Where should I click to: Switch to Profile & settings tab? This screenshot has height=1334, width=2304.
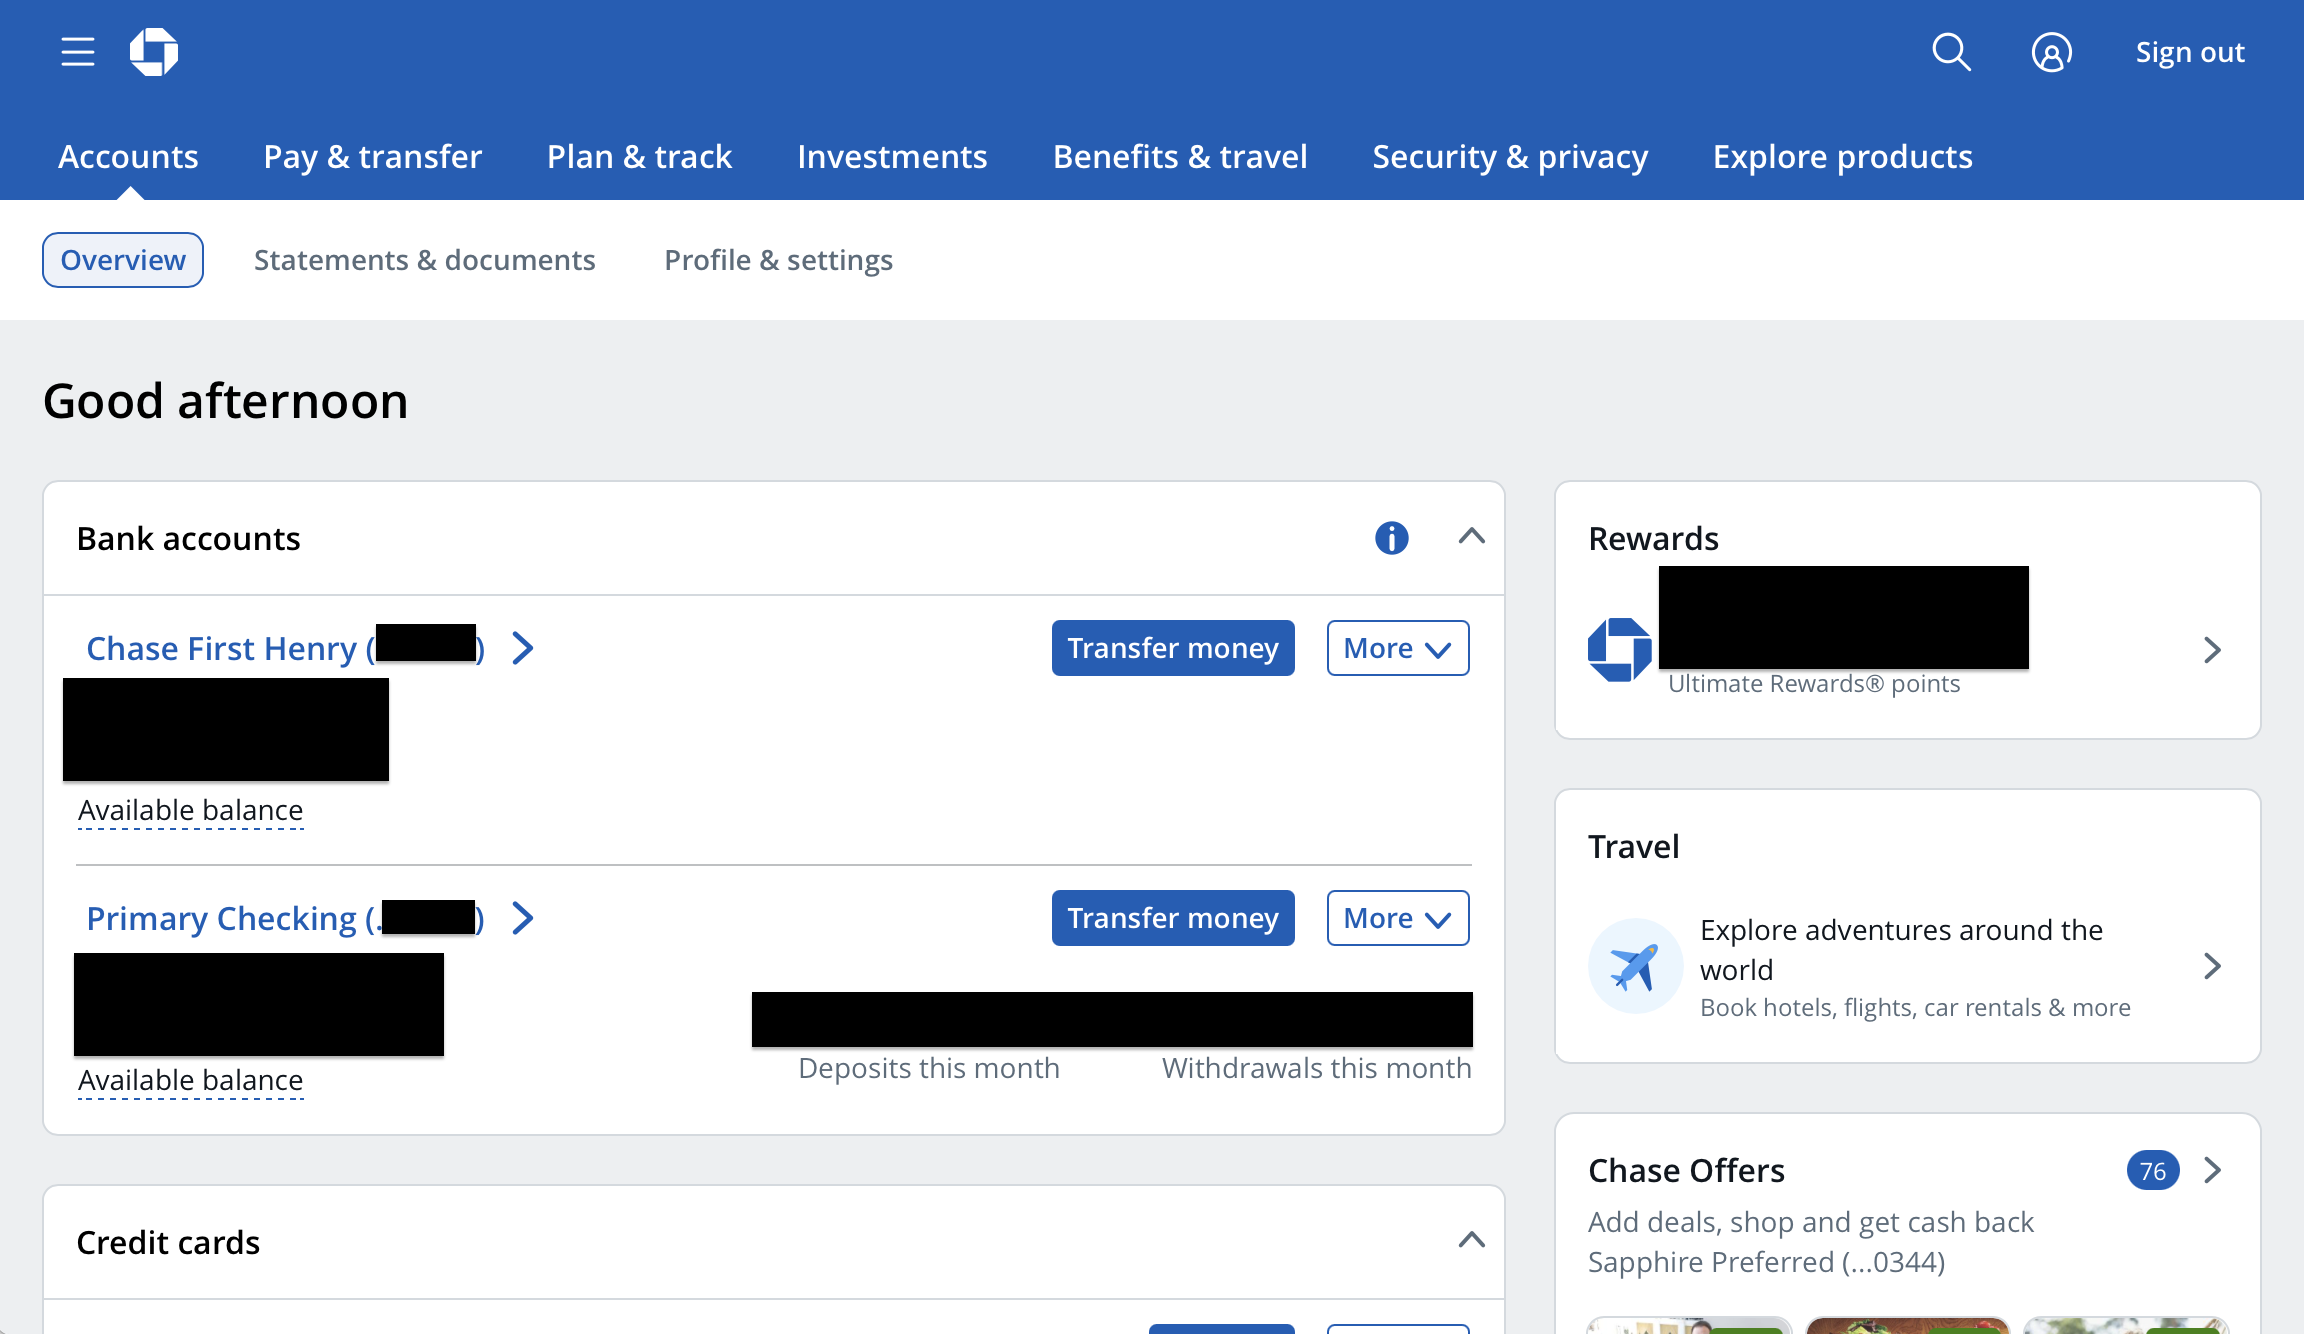(x=778, y=260)
